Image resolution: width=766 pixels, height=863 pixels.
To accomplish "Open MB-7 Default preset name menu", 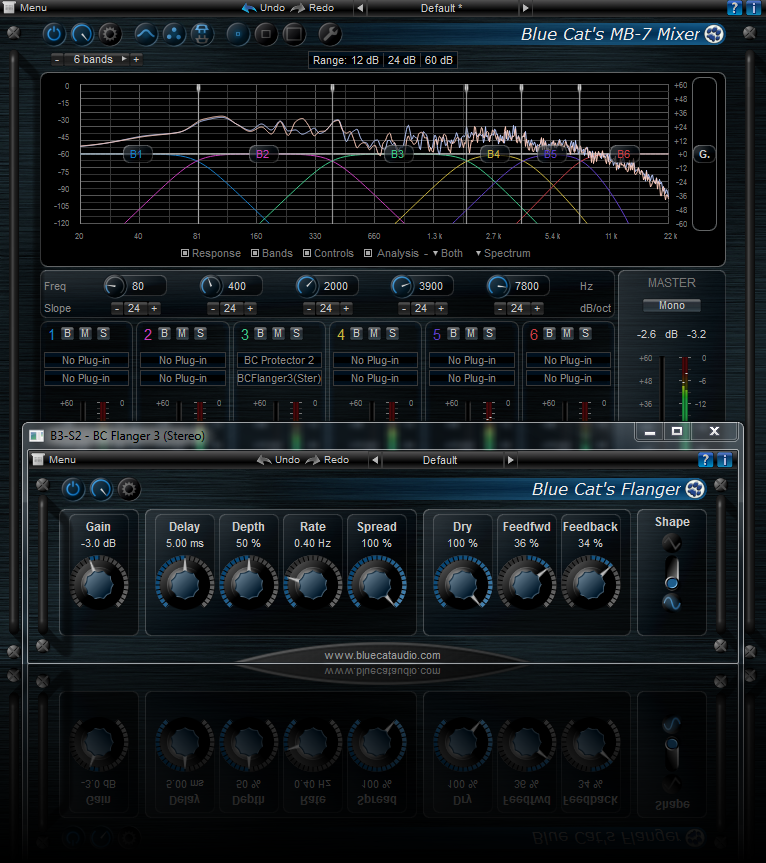I will pos(442,8).
